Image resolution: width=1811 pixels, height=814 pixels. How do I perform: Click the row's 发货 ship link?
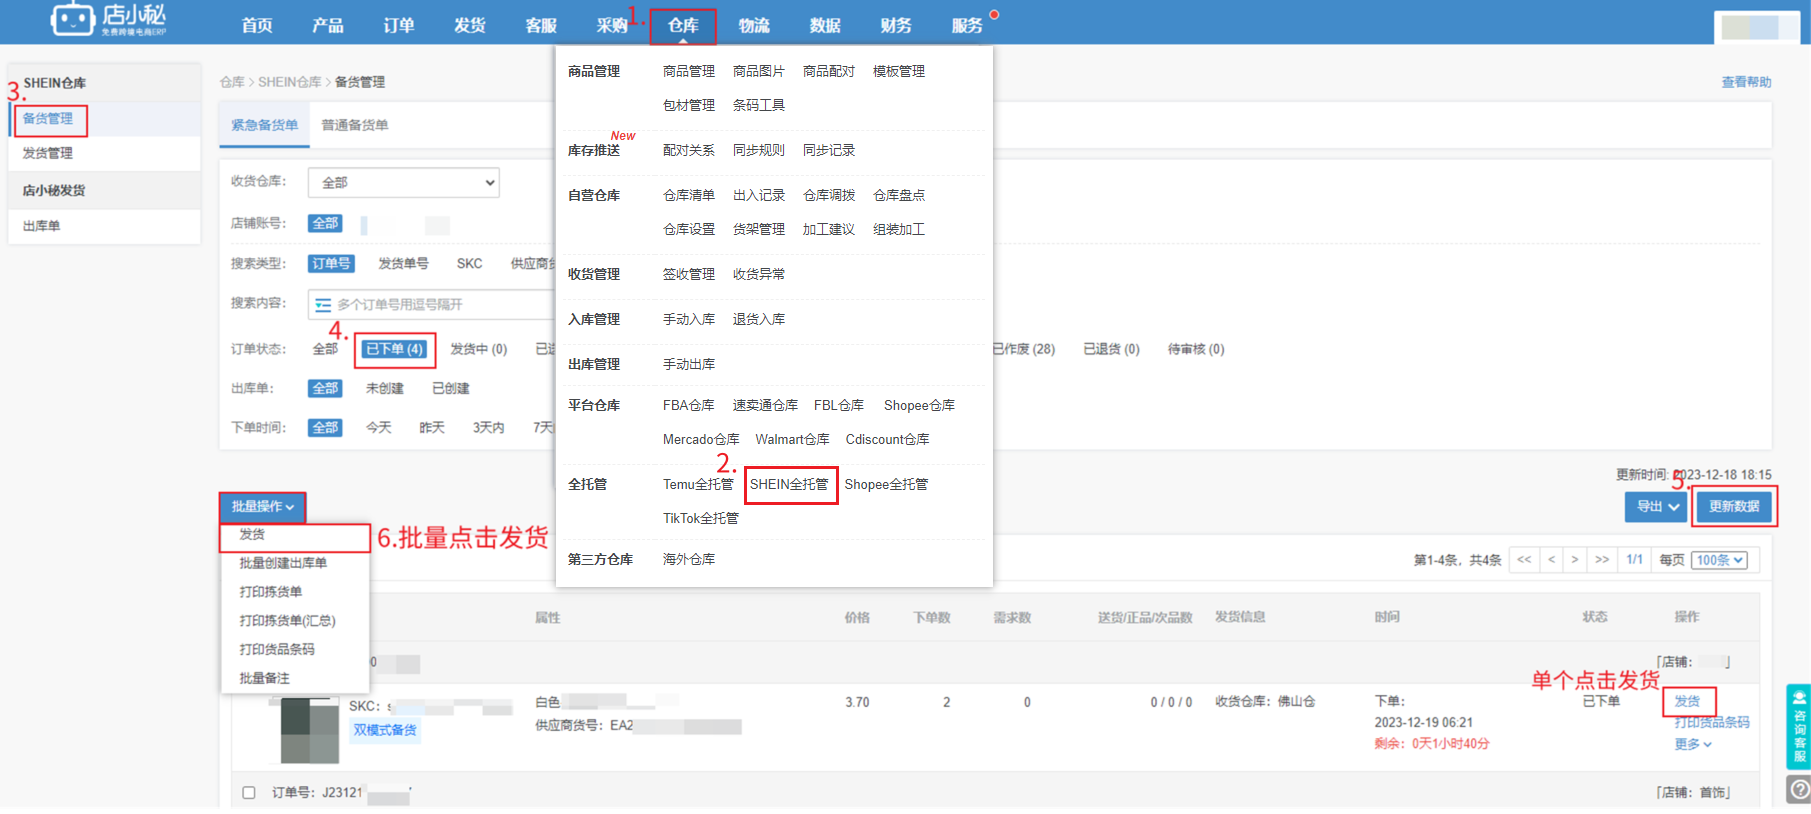coord(1687,701)
